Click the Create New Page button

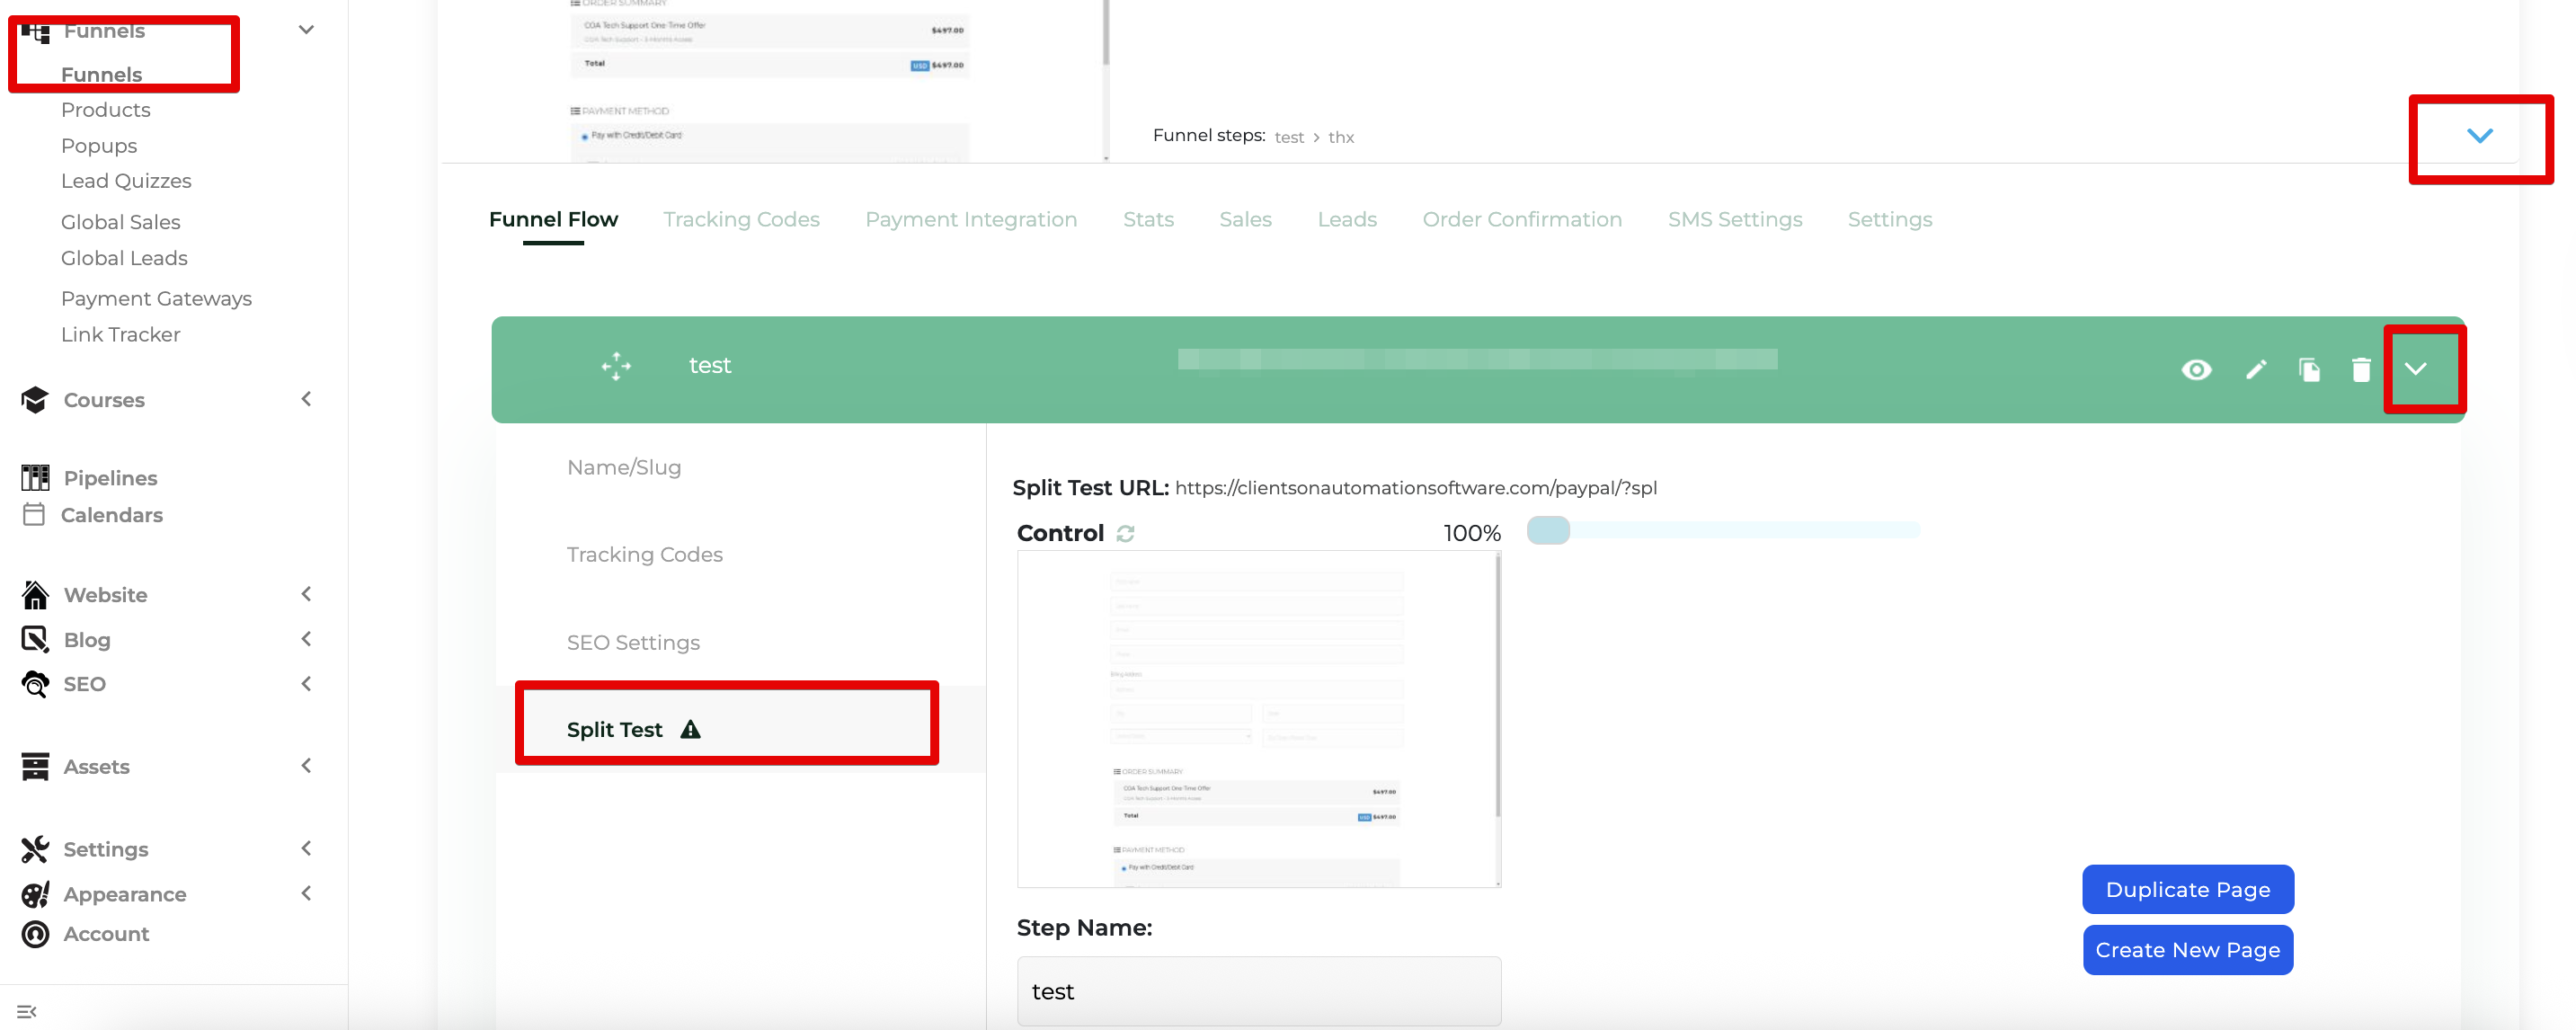tap(2187, 949)
